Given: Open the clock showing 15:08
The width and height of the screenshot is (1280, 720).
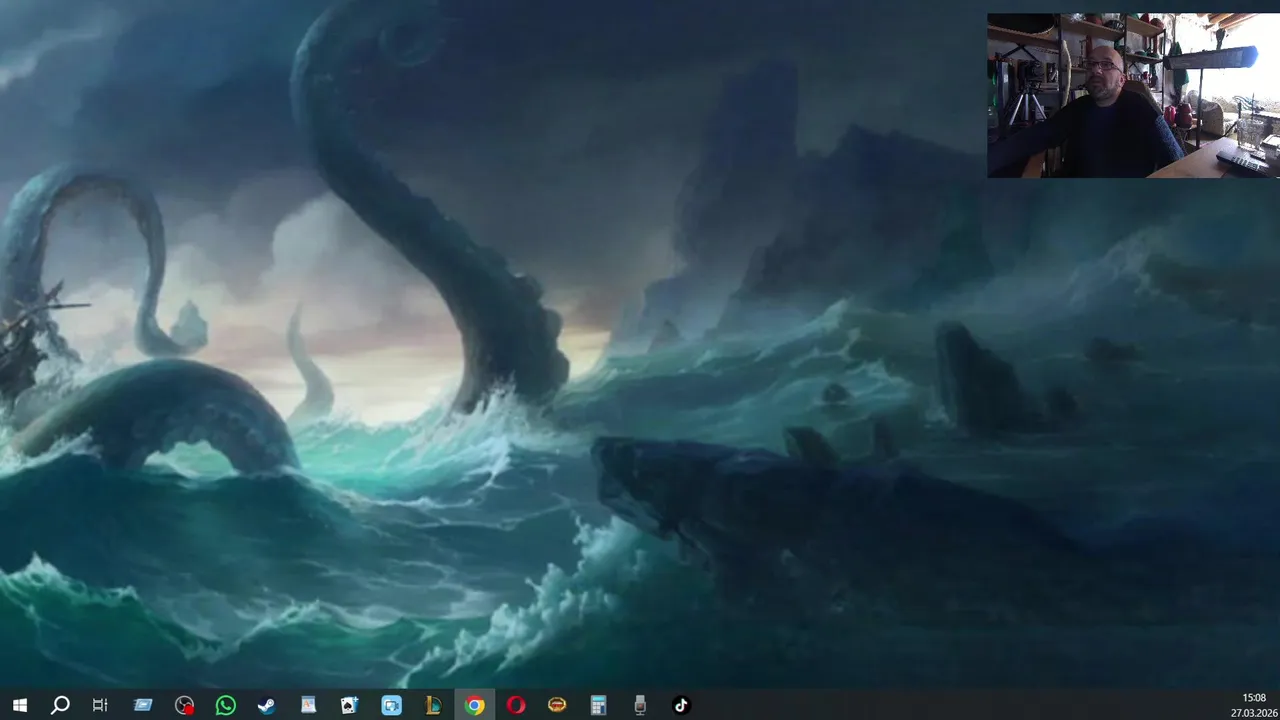Looking at the screenshot, I should tap(1254, 698).
